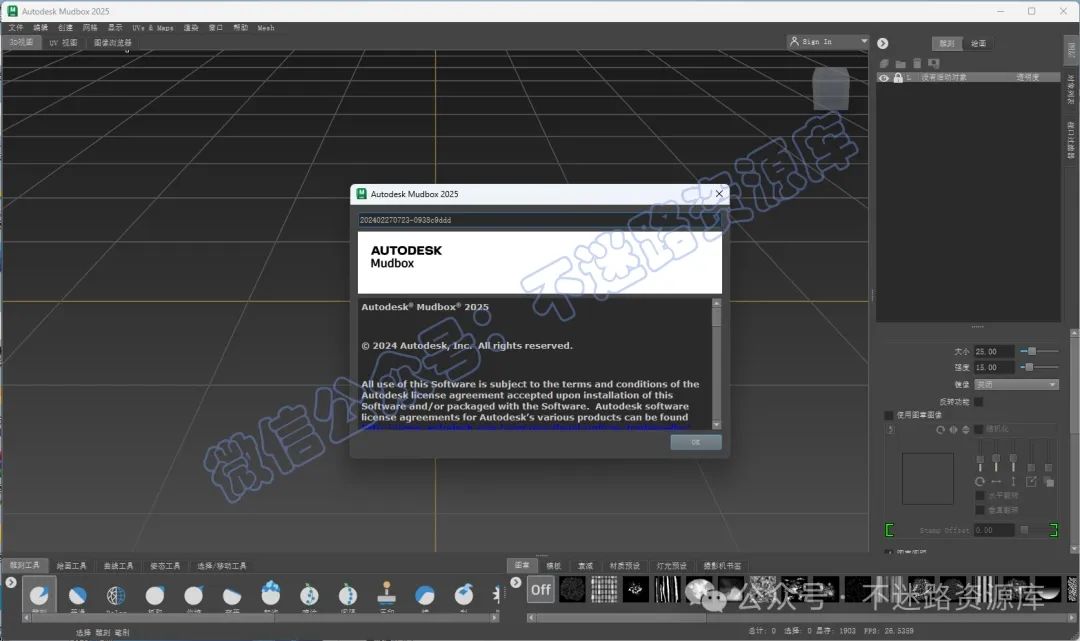The height and width of the screenshot is (641, 1080).
Task: Click the layer merge icon beside trash
Action: click(x=934, y=63)
